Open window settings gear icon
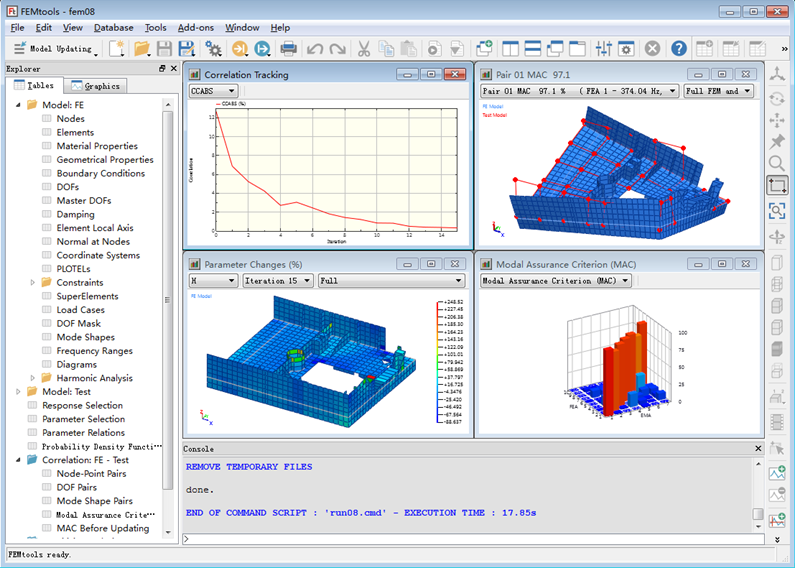Image resolution: width=795 pixels, height=569 pixels. [x=626, y=49]
